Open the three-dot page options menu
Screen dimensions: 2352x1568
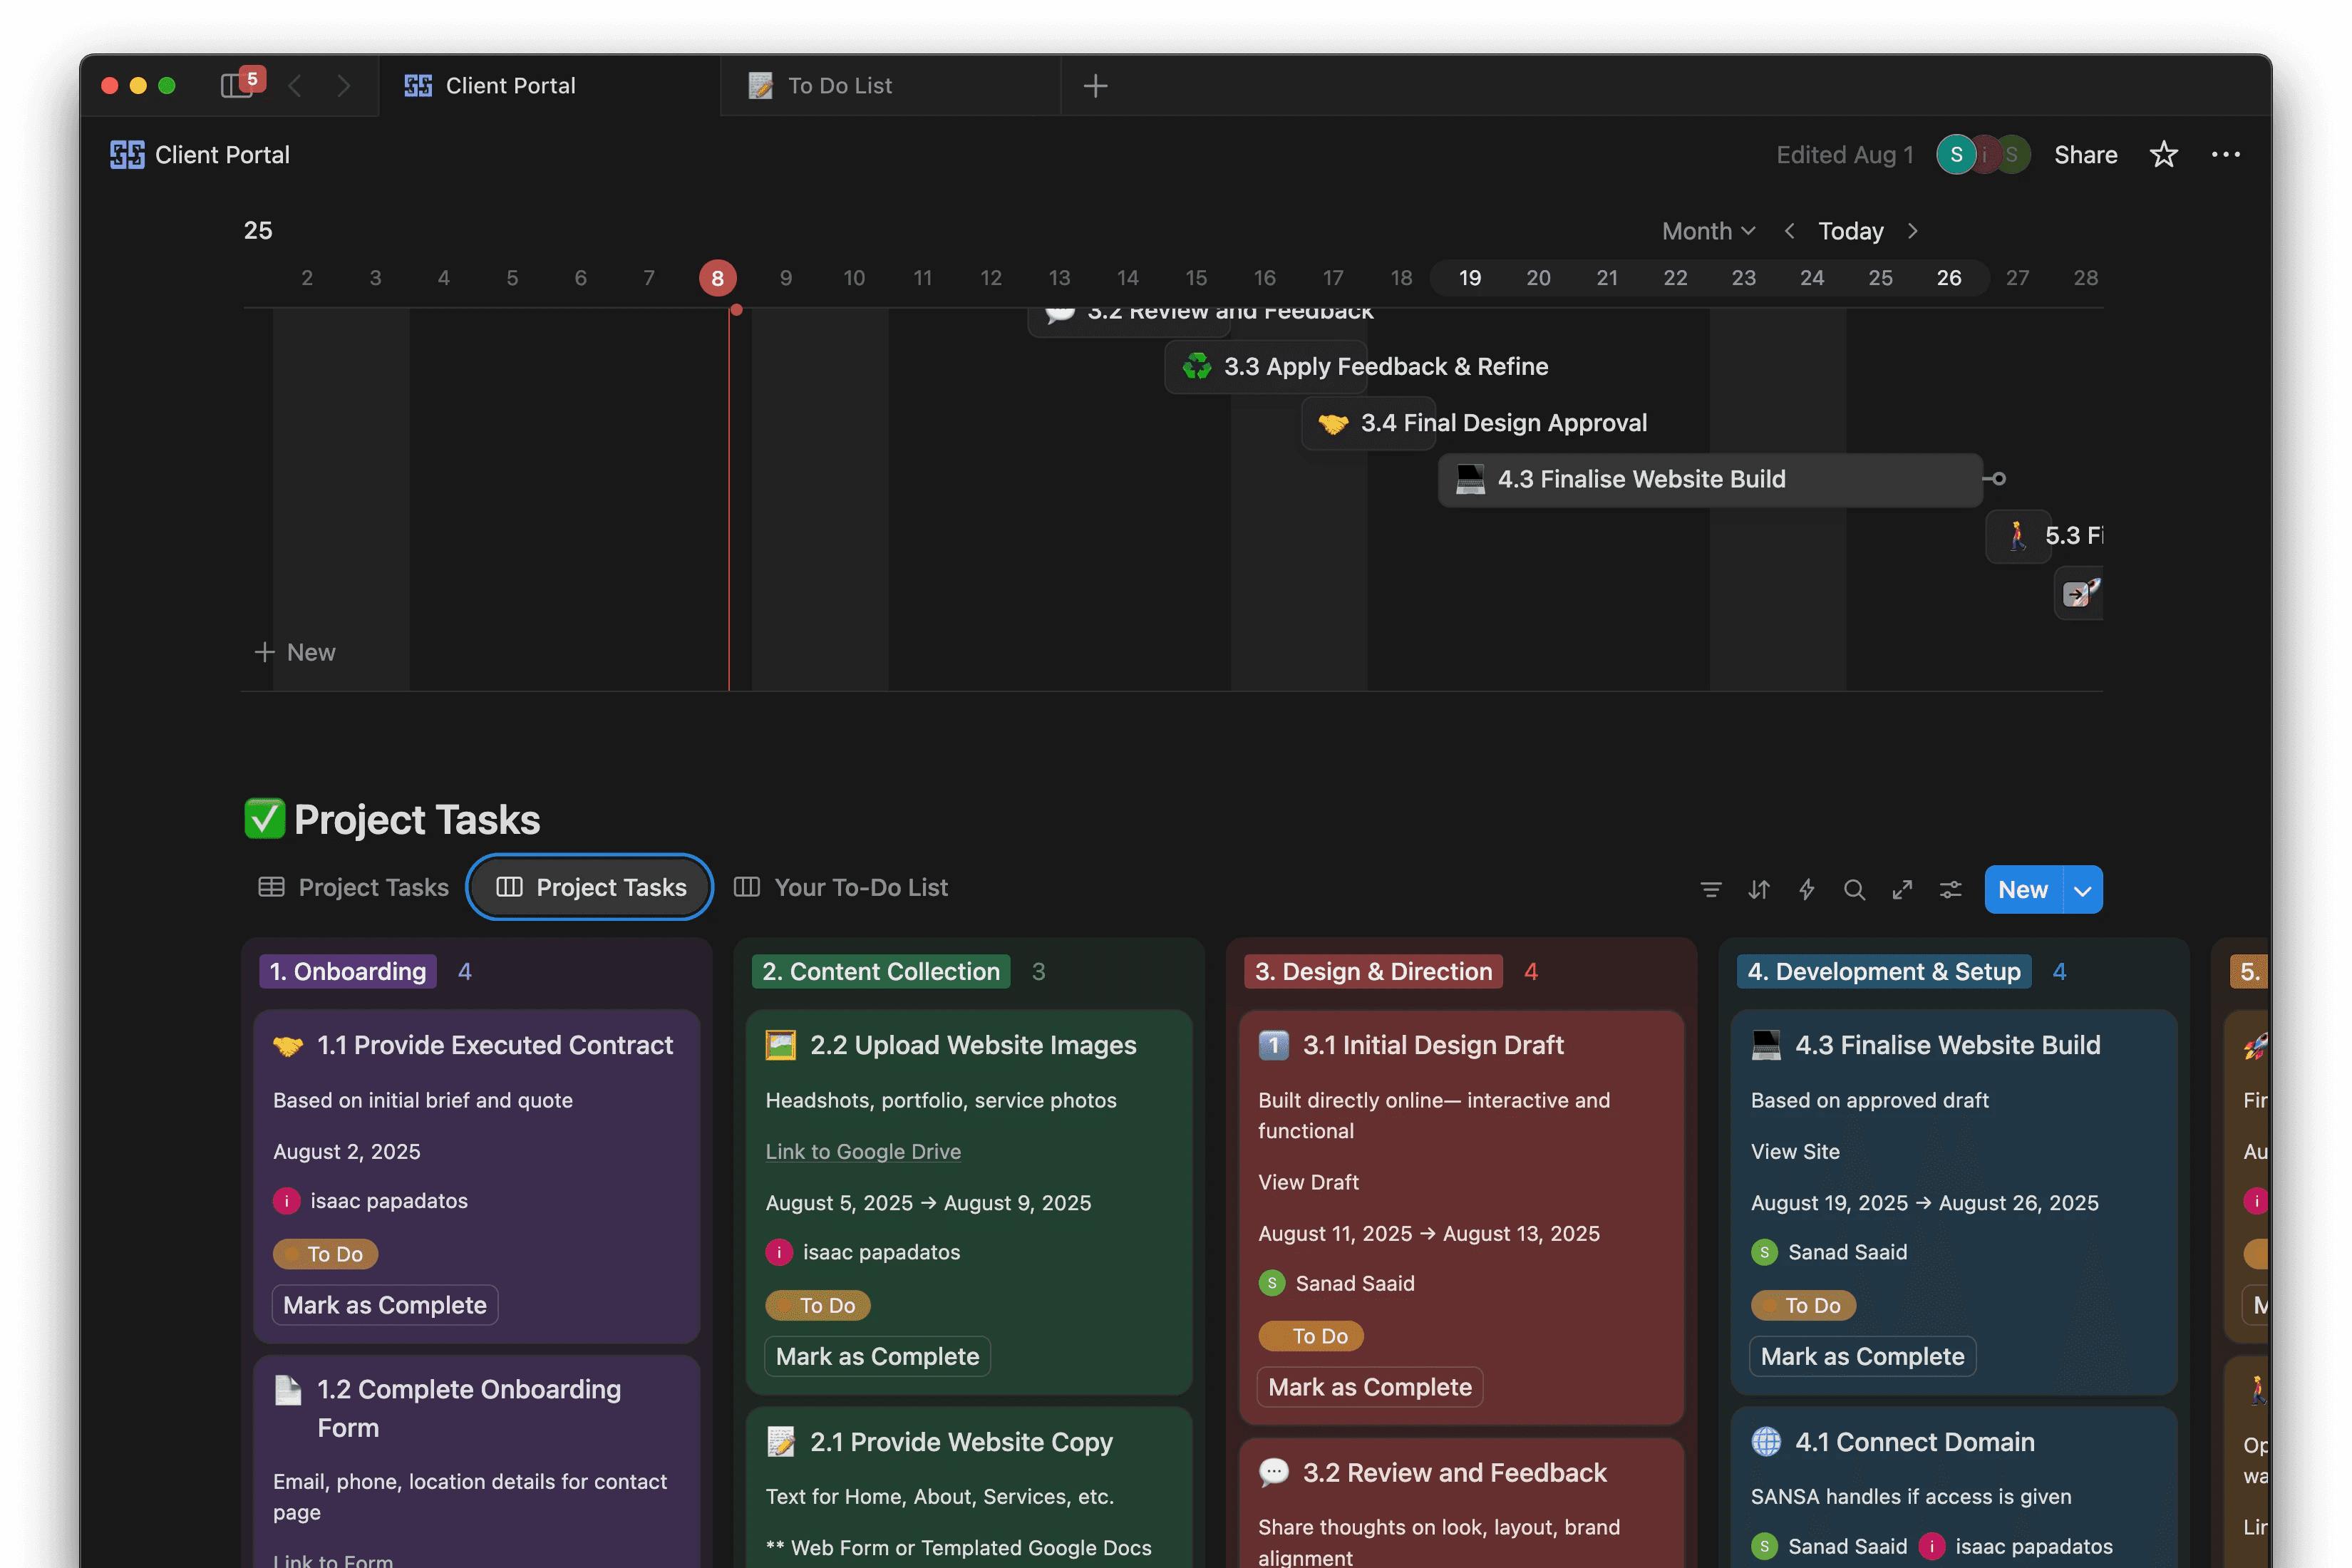pyautogui.click(x=2225, y=155)
